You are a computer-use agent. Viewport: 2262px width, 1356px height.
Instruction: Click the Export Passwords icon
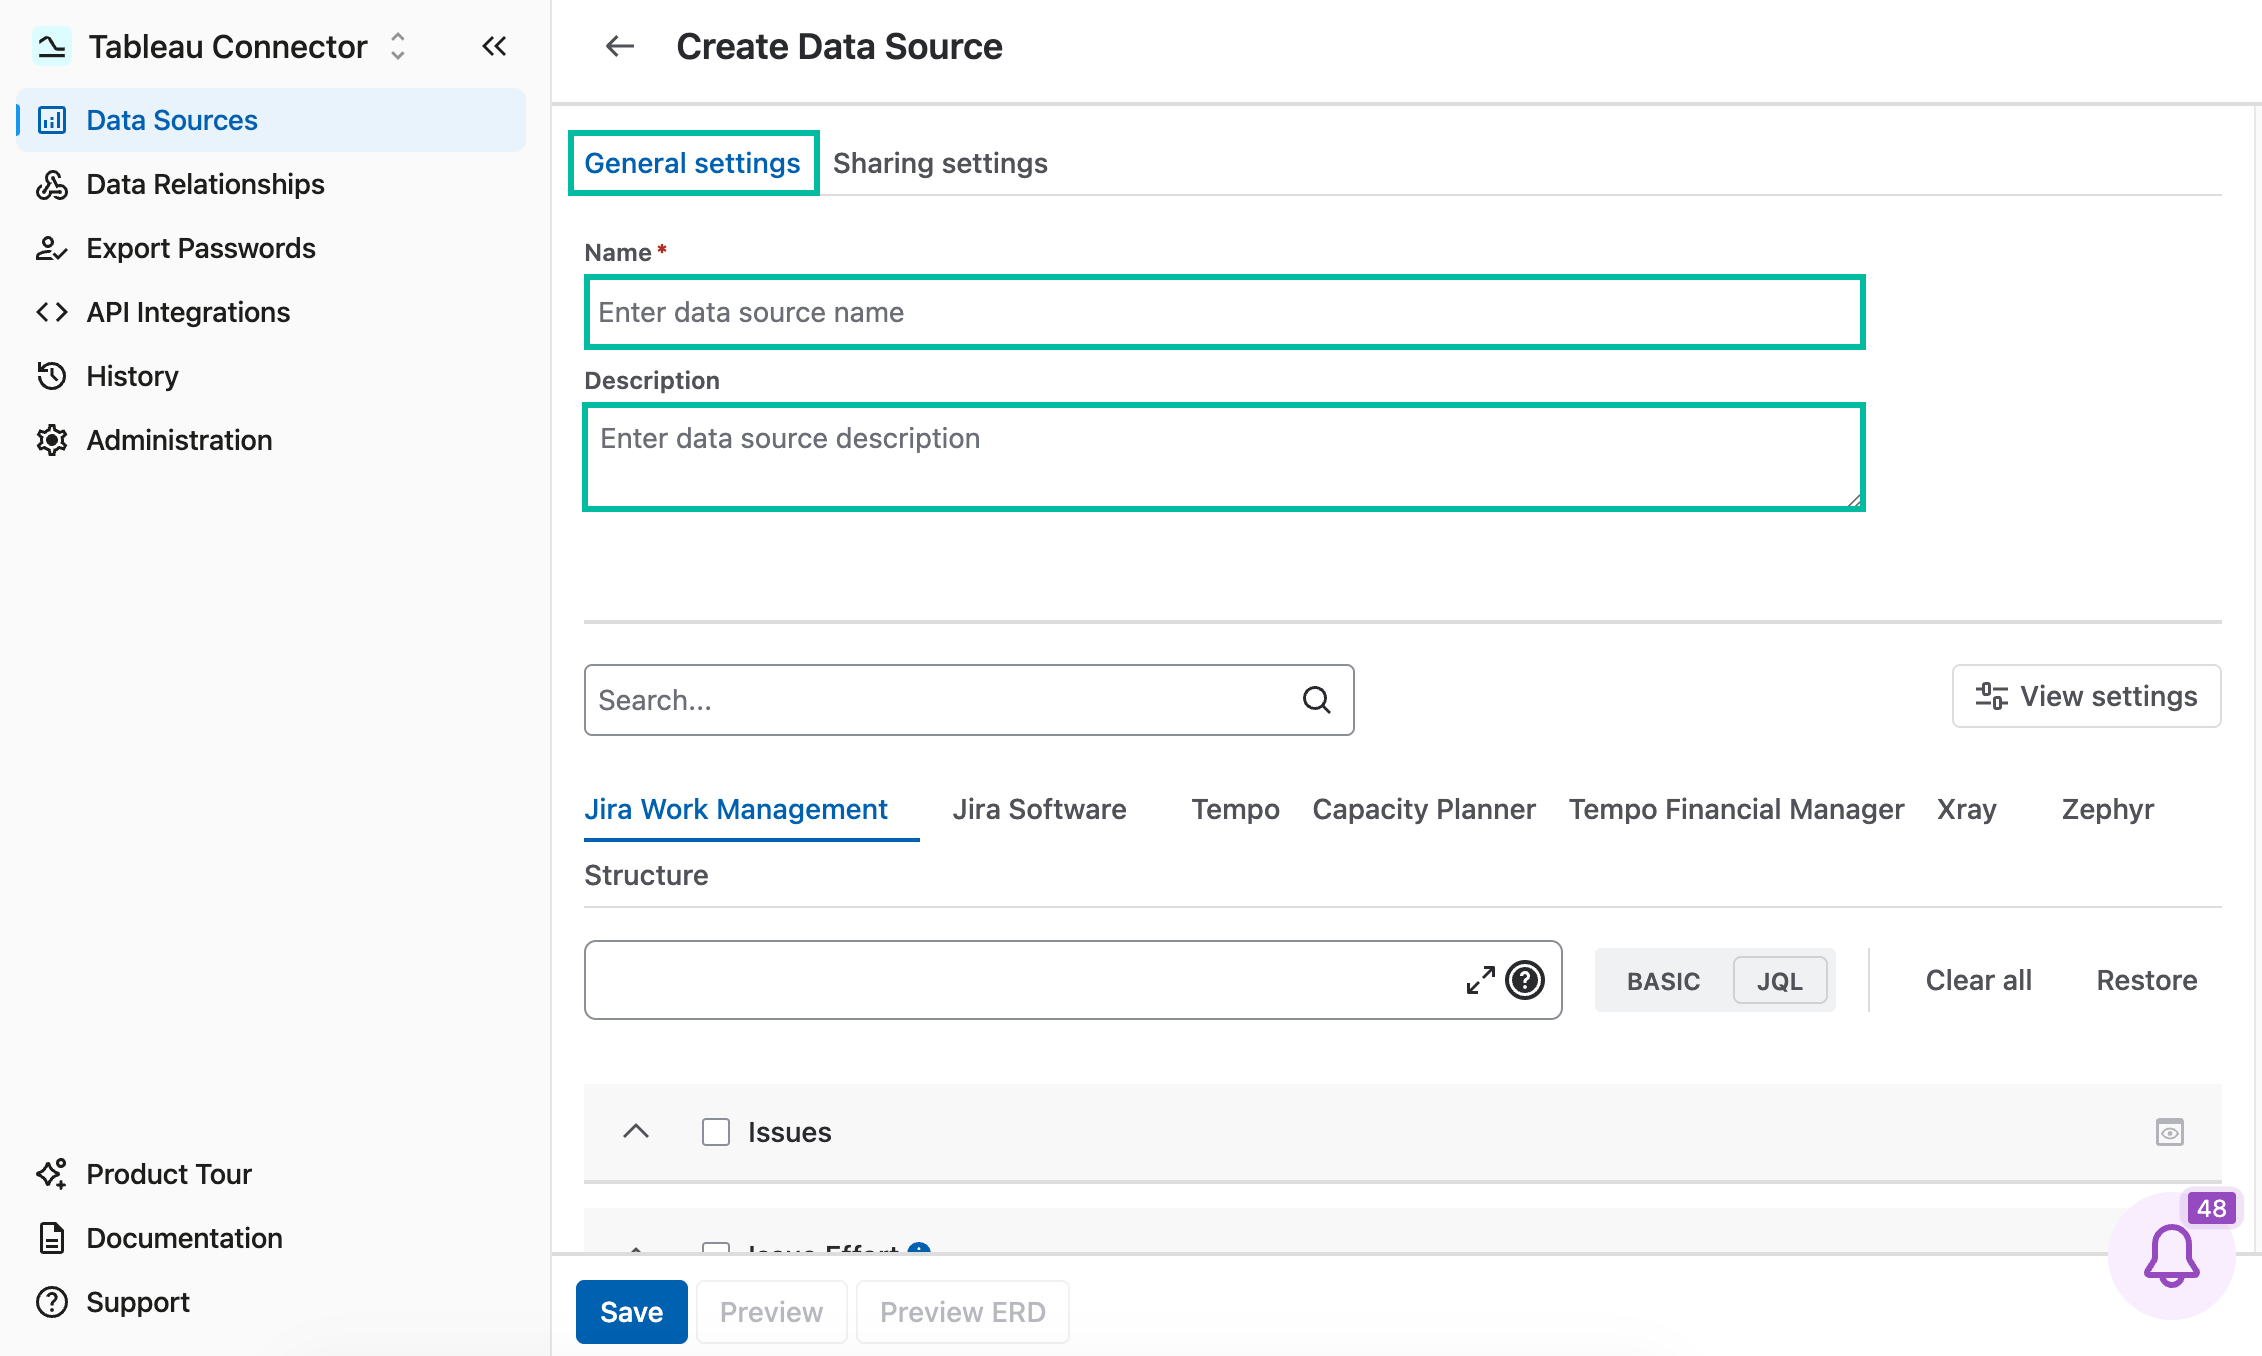[52, 248]
